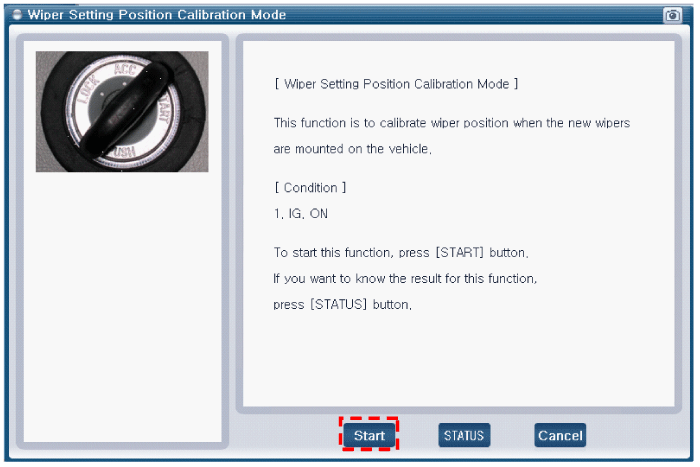Image resolution: width=700 pixels, height=467 pixels.
Task: Click the STATUS button
Action: coord(464,435)
